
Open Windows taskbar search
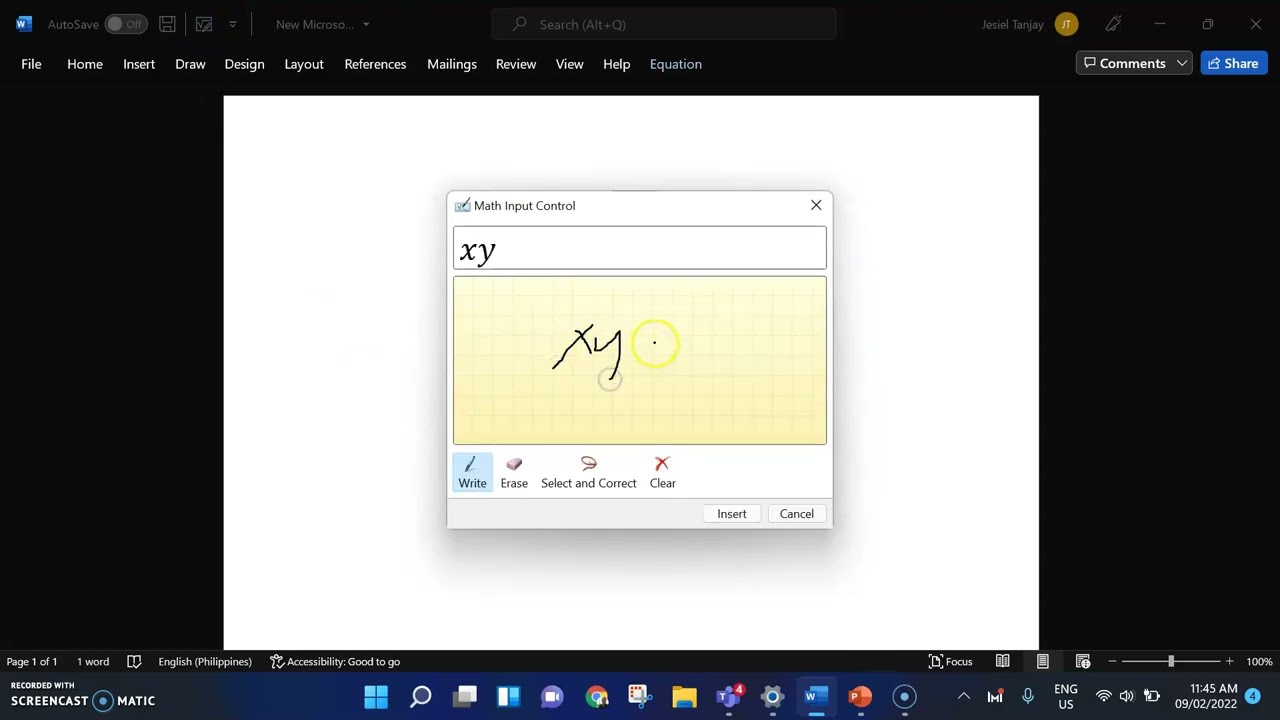420,697
